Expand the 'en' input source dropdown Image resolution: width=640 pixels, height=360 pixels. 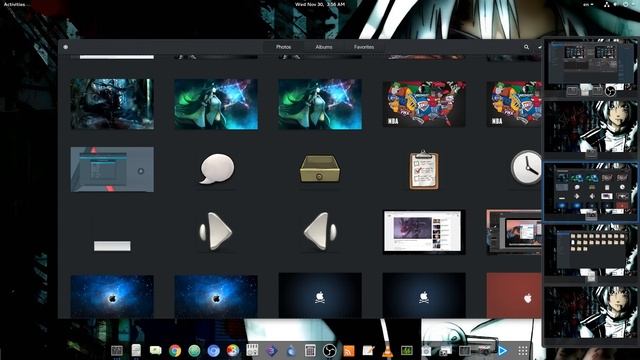588,4
